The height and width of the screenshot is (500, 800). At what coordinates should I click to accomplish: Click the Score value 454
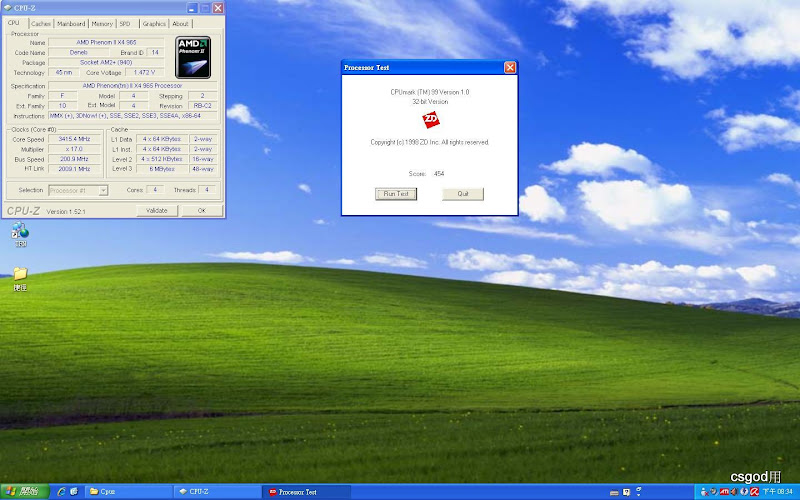tap(439, 173)
